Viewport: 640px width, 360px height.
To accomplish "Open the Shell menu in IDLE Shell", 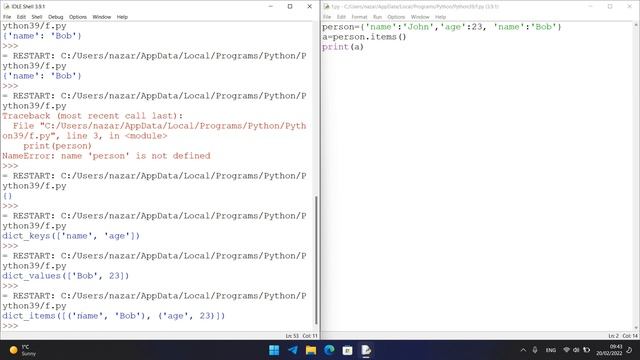I will tap(37, 17).
